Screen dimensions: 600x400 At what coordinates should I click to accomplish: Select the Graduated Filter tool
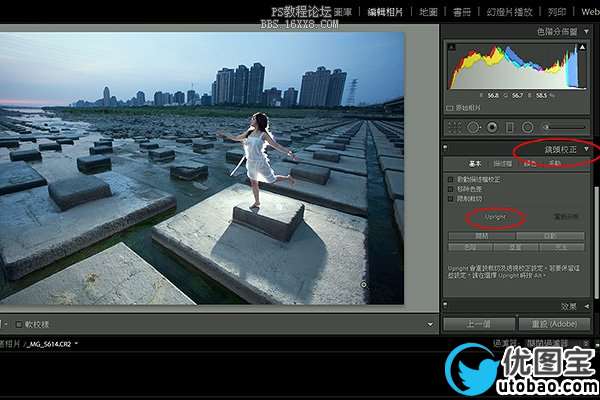pyautogui.click(x=510, y=127)
